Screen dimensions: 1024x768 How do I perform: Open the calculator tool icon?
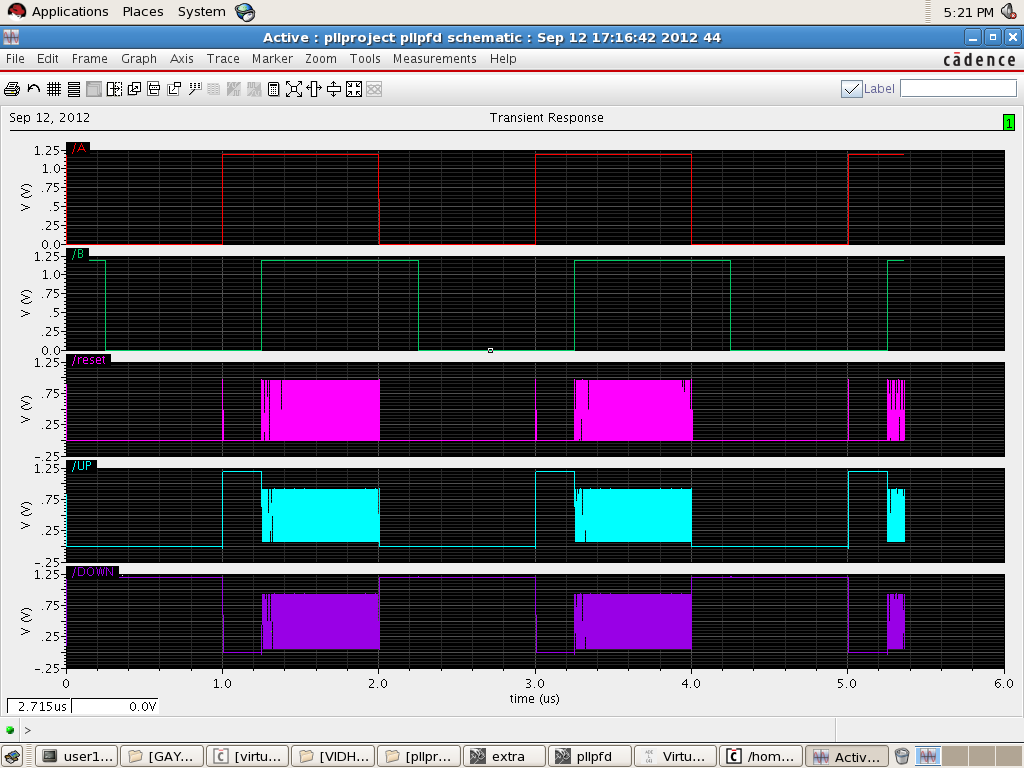coord(274,89)
